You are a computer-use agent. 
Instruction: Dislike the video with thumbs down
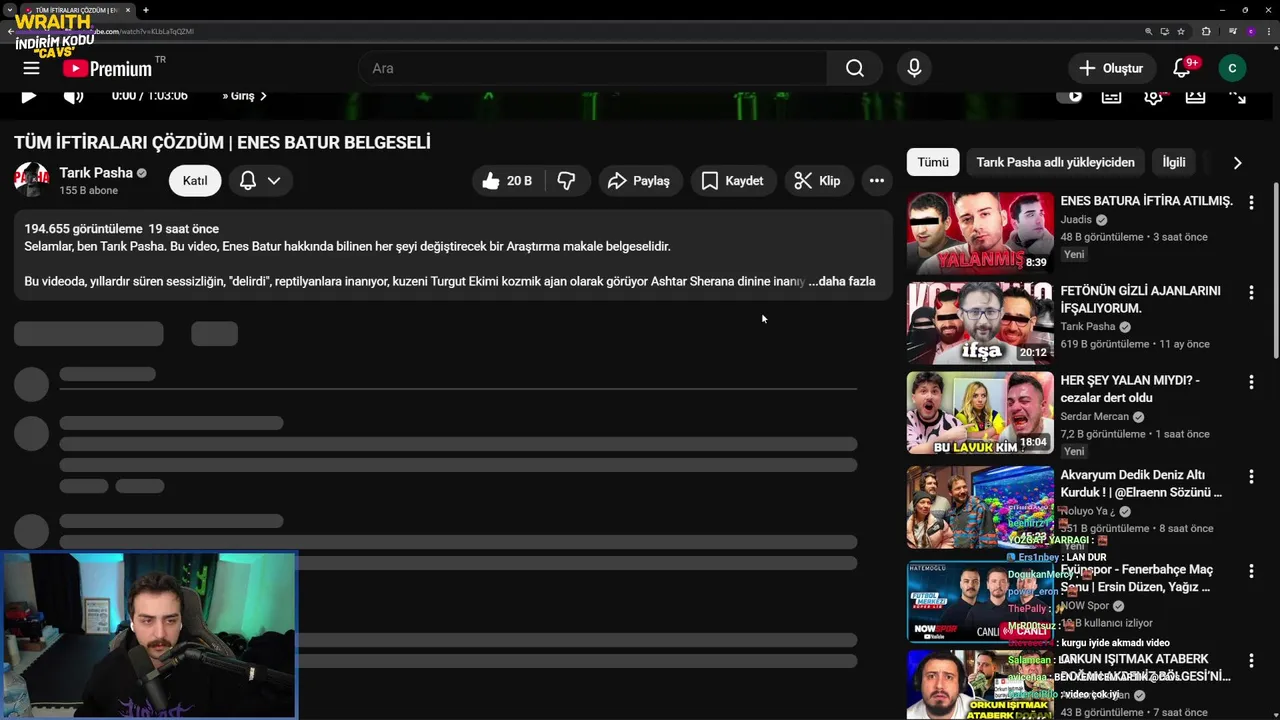566,181
